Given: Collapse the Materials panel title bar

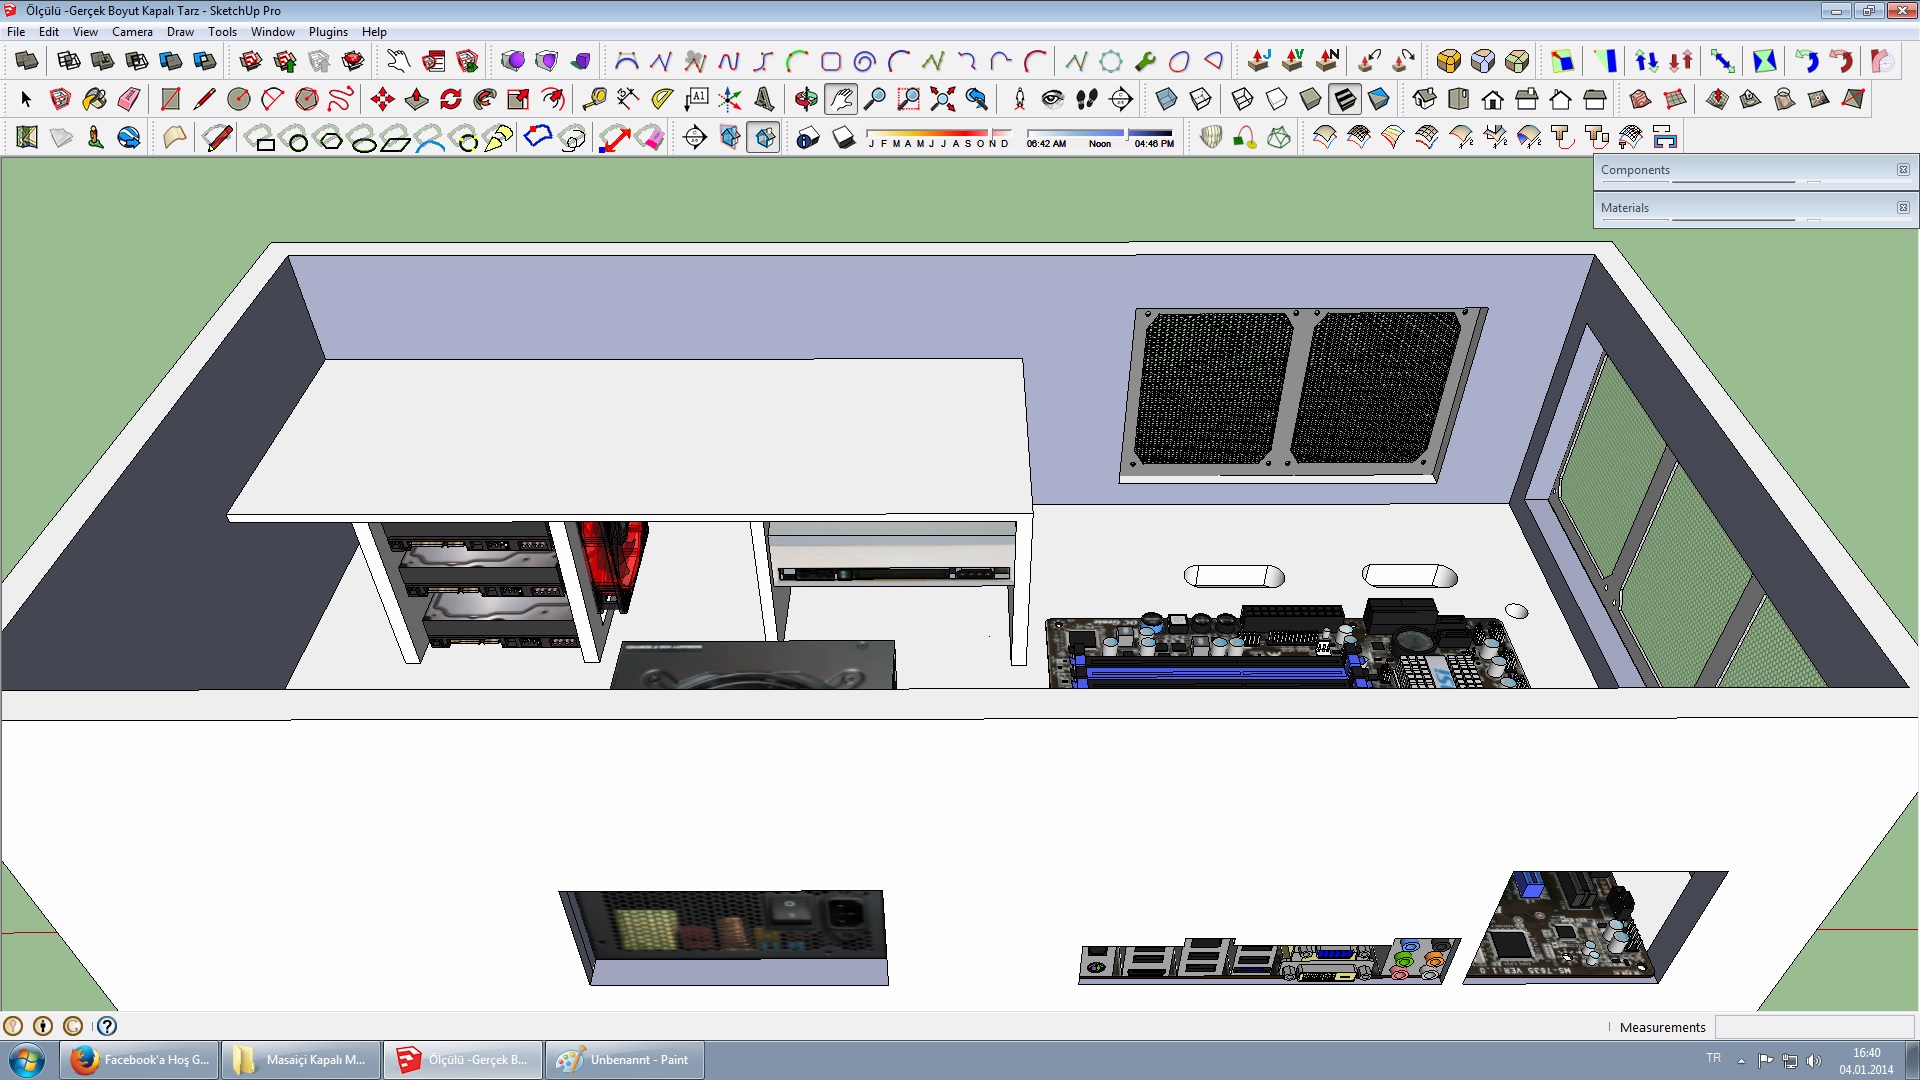Looking at the screenshot, I should (1743, 208).
